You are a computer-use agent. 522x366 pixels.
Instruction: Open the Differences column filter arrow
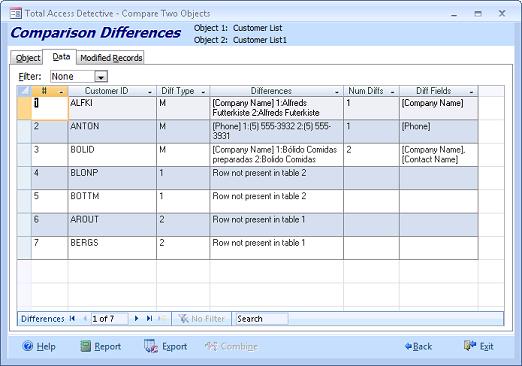[x=337, y=92]
